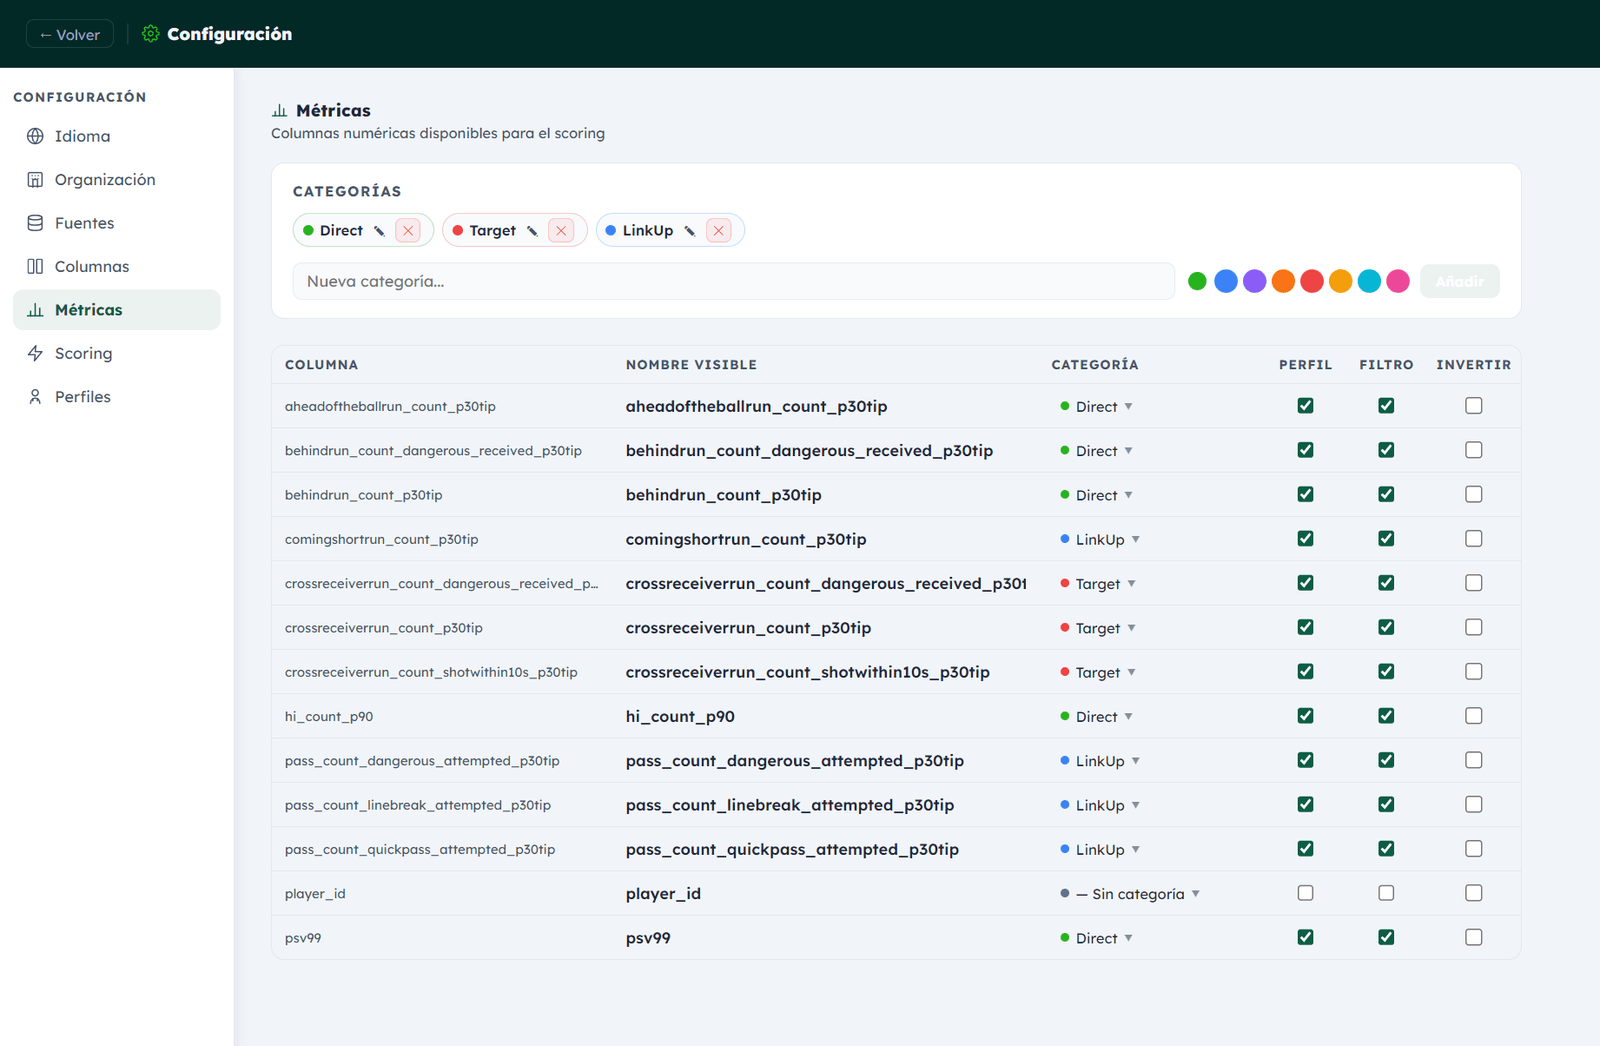This screenshot has width=1600, height=1046.
Task: Open category dropdown for hi_count_p90
Action: pyautogui.click(x=1097, y=717)
